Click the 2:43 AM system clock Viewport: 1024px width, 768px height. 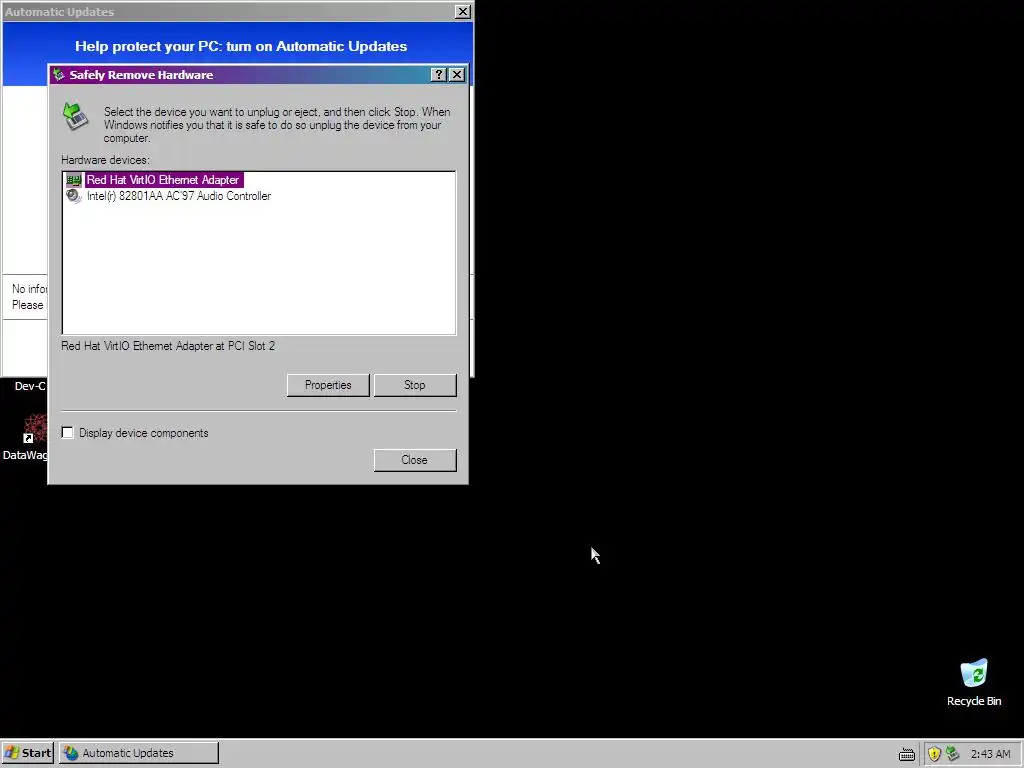pyautogui.click(x=990, y=754)
